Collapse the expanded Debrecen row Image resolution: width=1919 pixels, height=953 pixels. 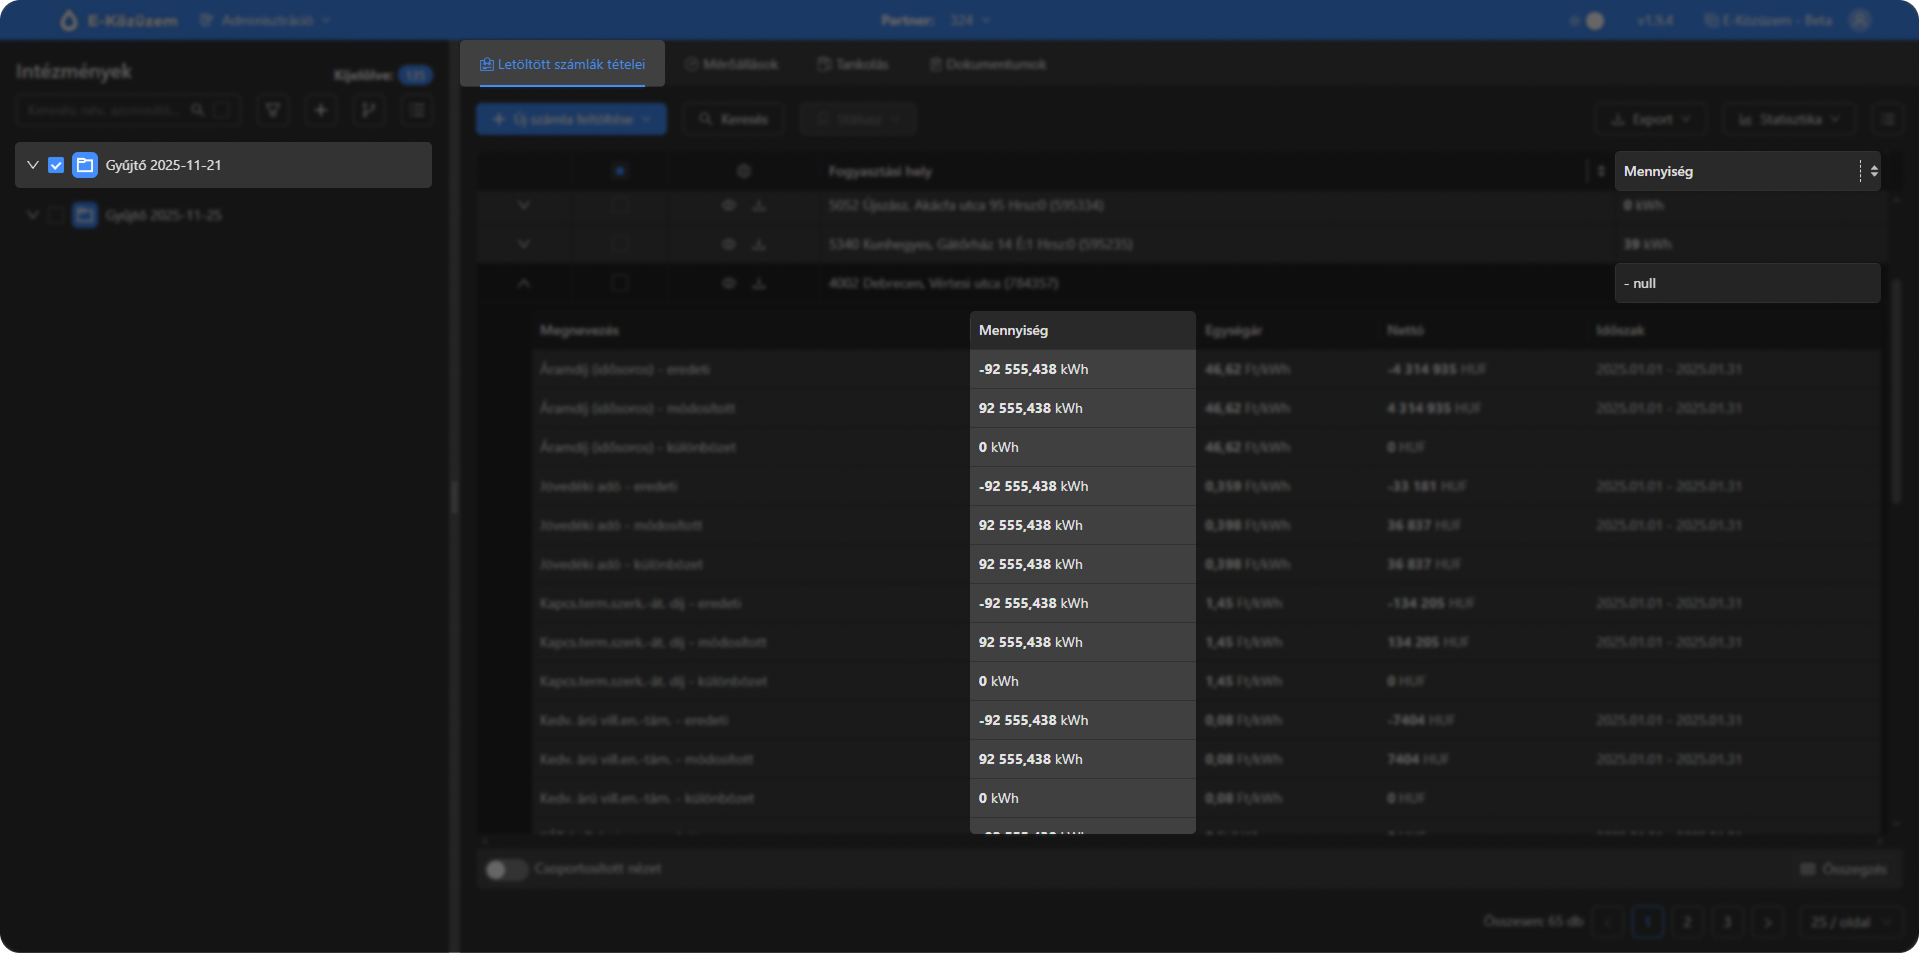[x=523, y=284]
